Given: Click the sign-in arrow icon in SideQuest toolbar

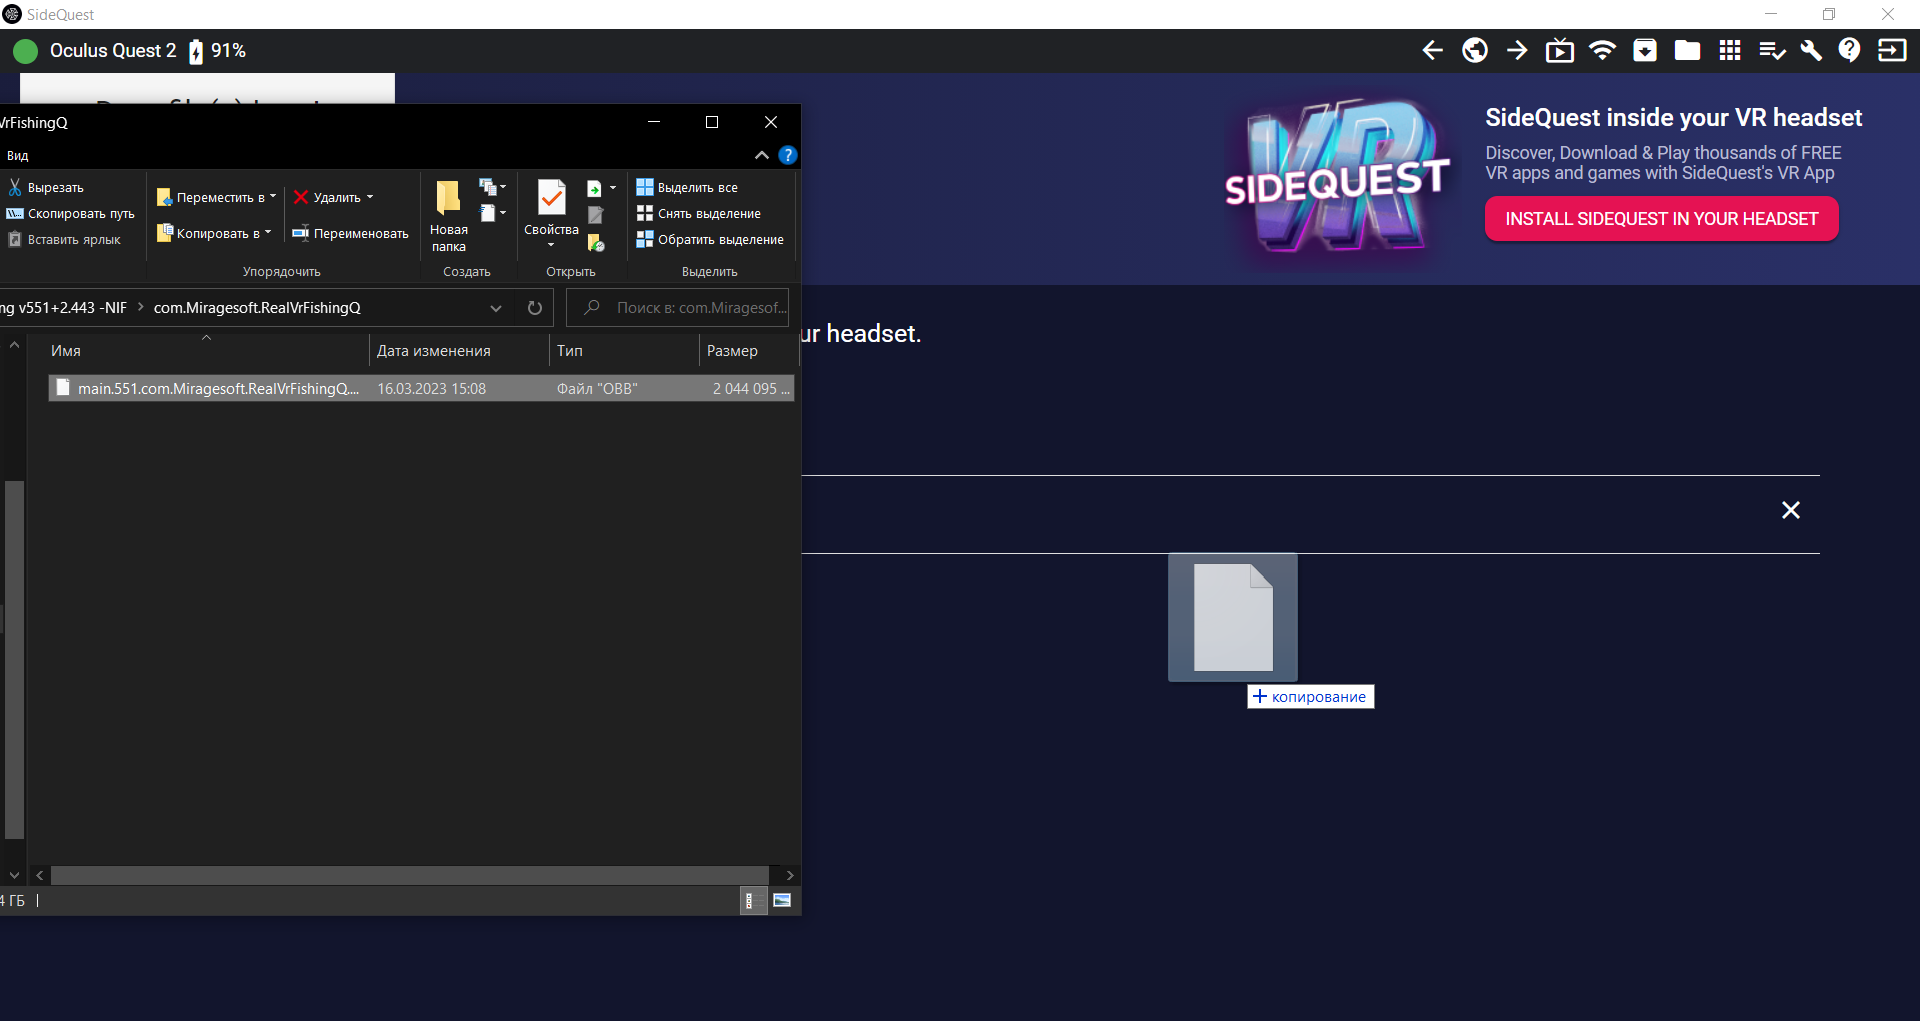Looking at the screenshot, I should click(1892, 51).
